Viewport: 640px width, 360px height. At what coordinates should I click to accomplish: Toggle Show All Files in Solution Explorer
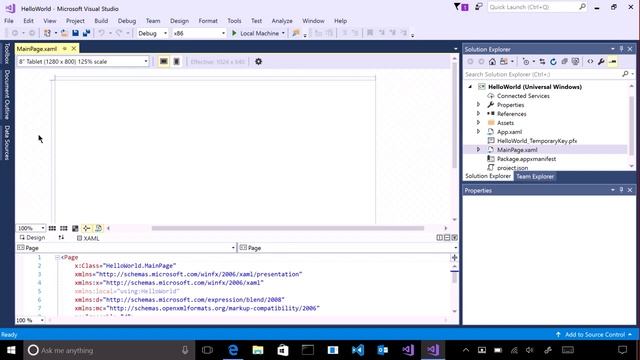pyautogui.click(x=575, y=62)
